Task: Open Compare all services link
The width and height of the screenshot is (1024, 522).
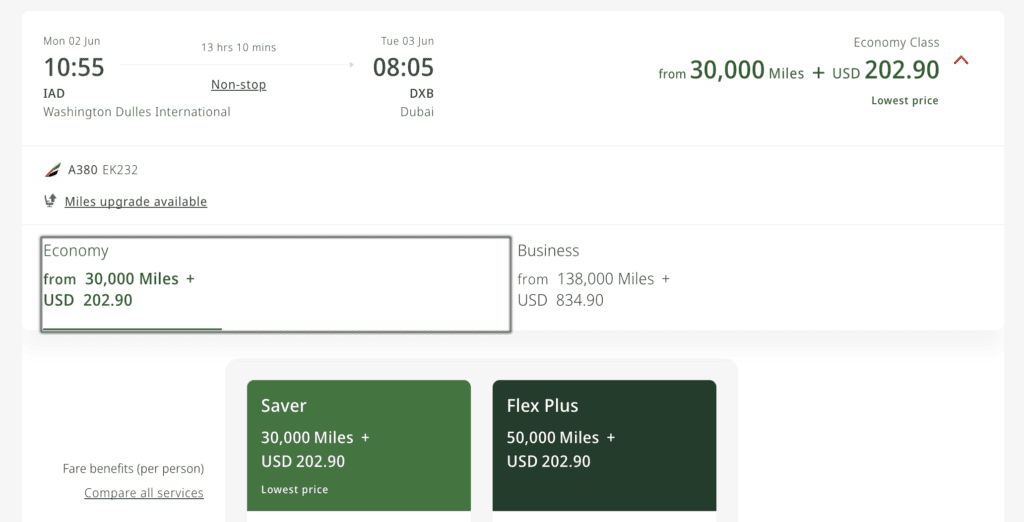Action: click(144, 493)
